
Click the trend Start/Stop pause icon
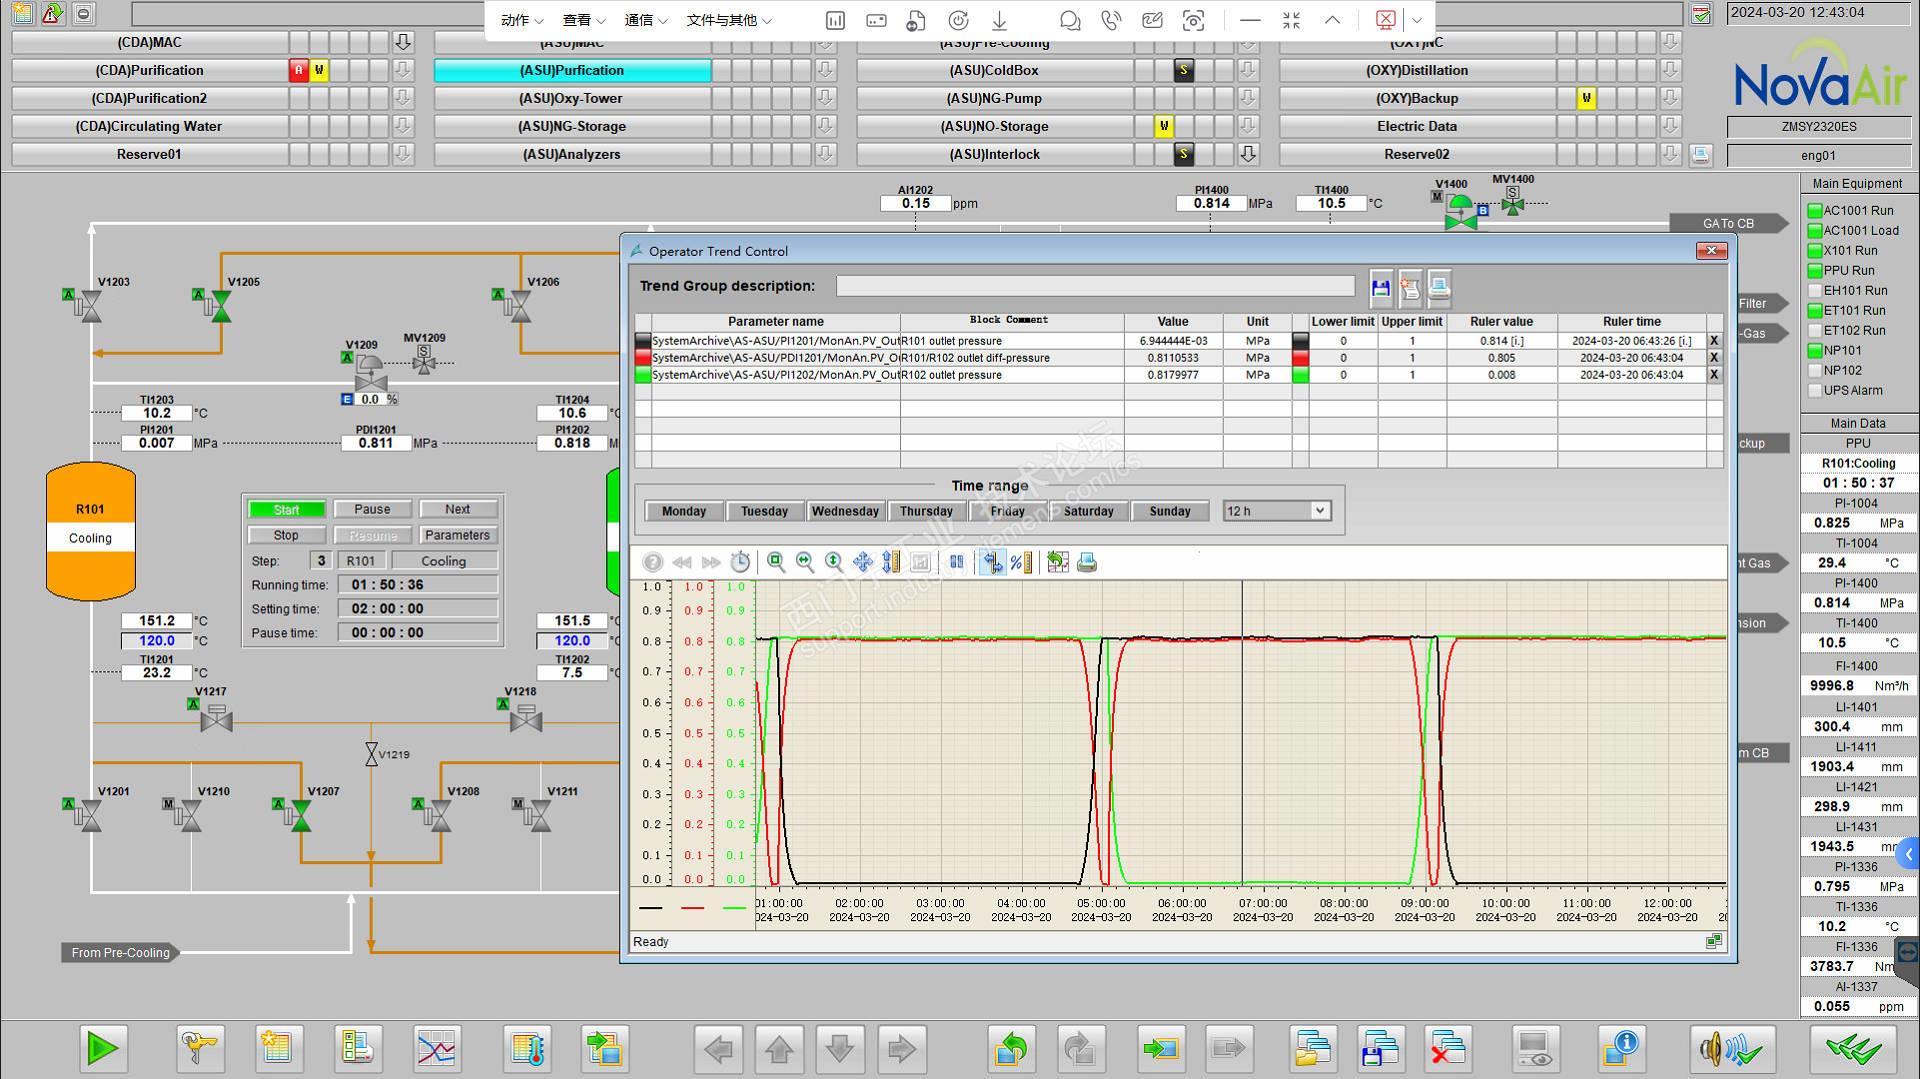pos(957,563)
